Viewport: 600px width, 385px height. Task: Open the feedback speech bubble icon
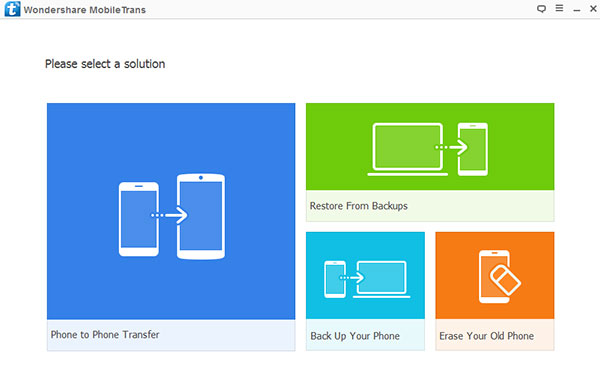coord(541,8)
